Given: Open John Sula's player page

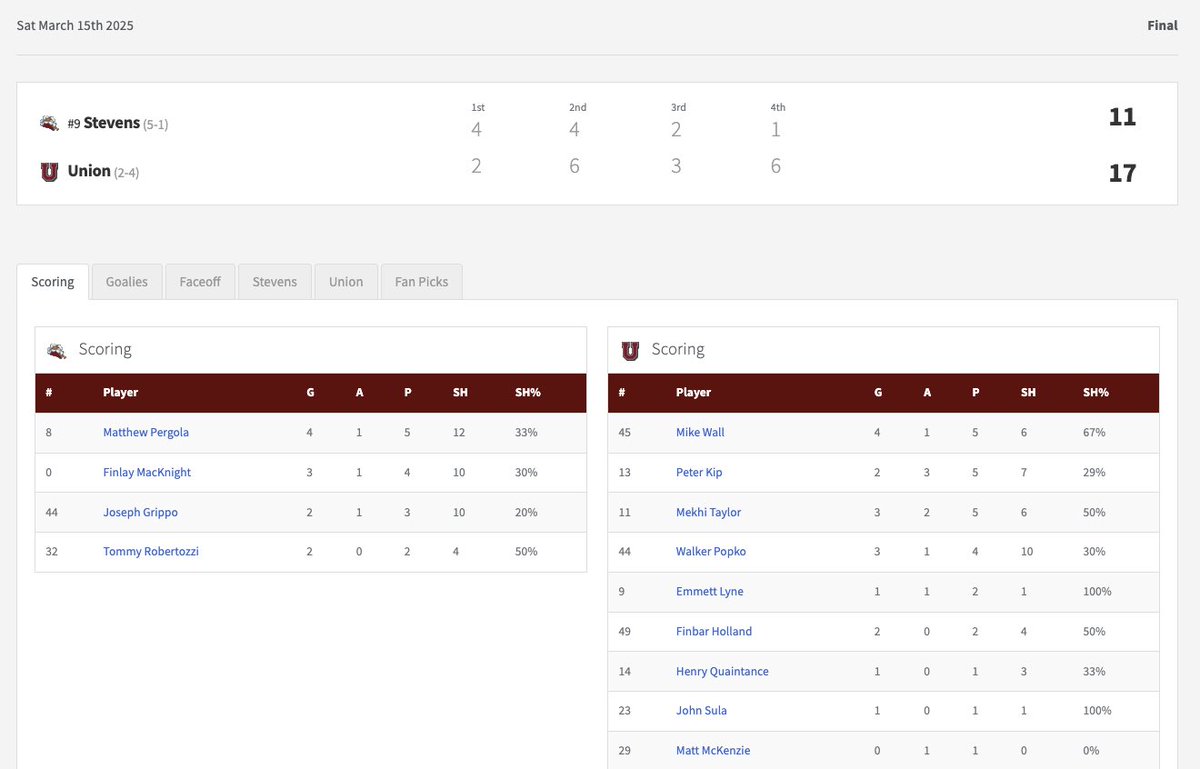Looking at the screenshot, I should click(701, 711).
